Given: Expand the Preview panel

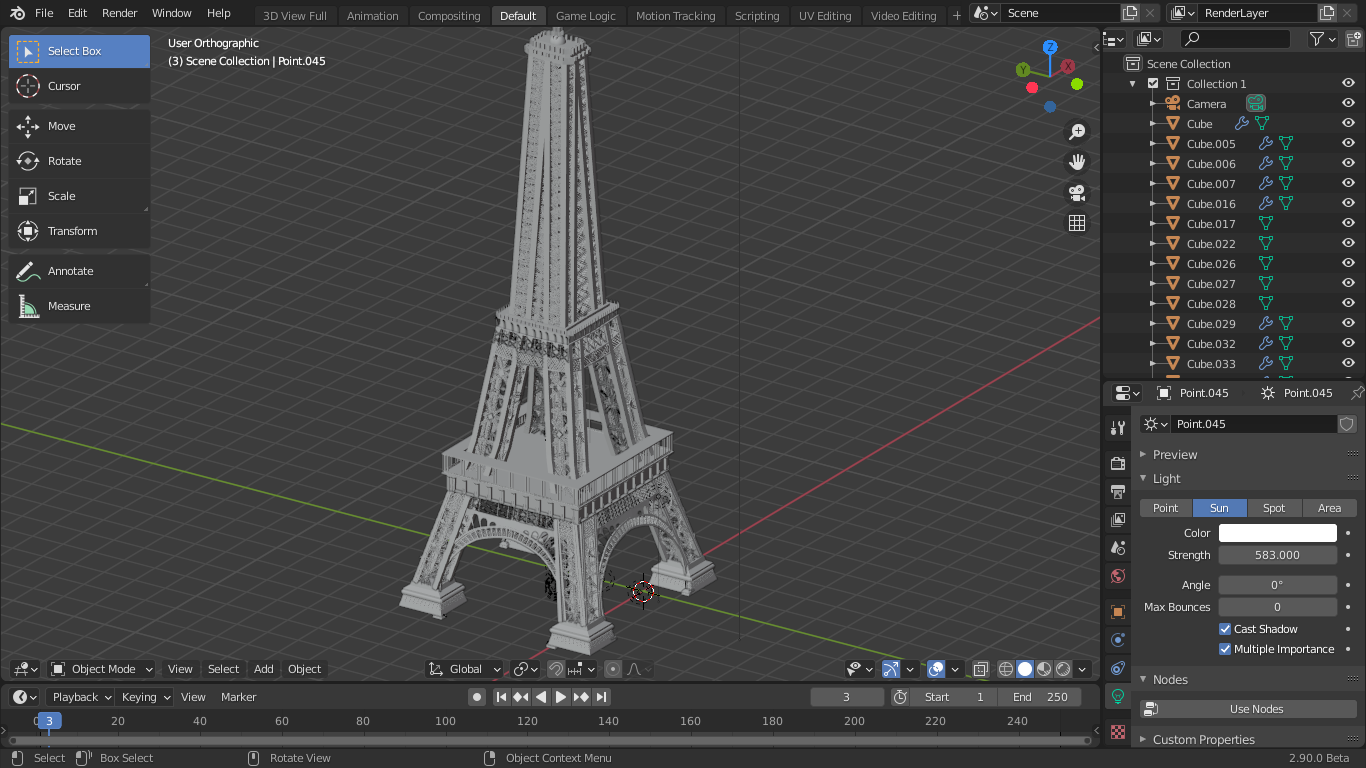Looking at the screenshot, I should point(1175,454).
